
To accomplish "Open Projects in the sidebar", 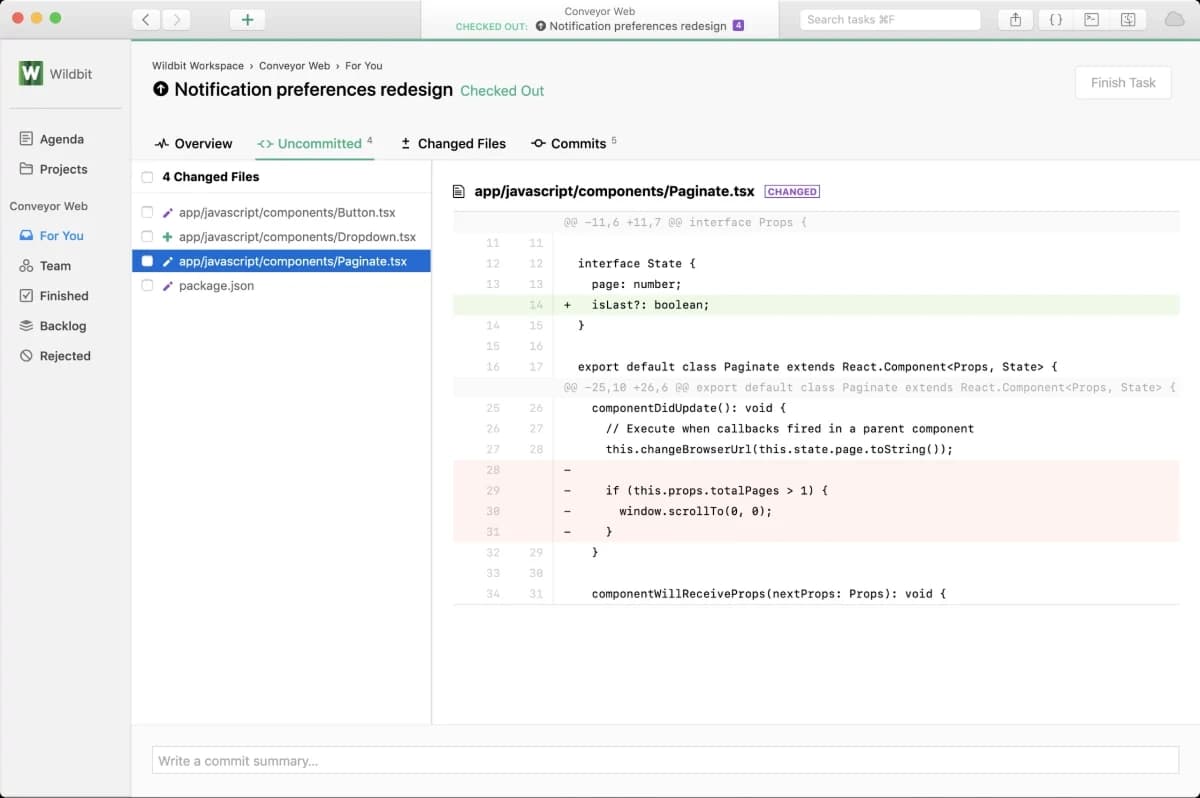I will 54,169.
